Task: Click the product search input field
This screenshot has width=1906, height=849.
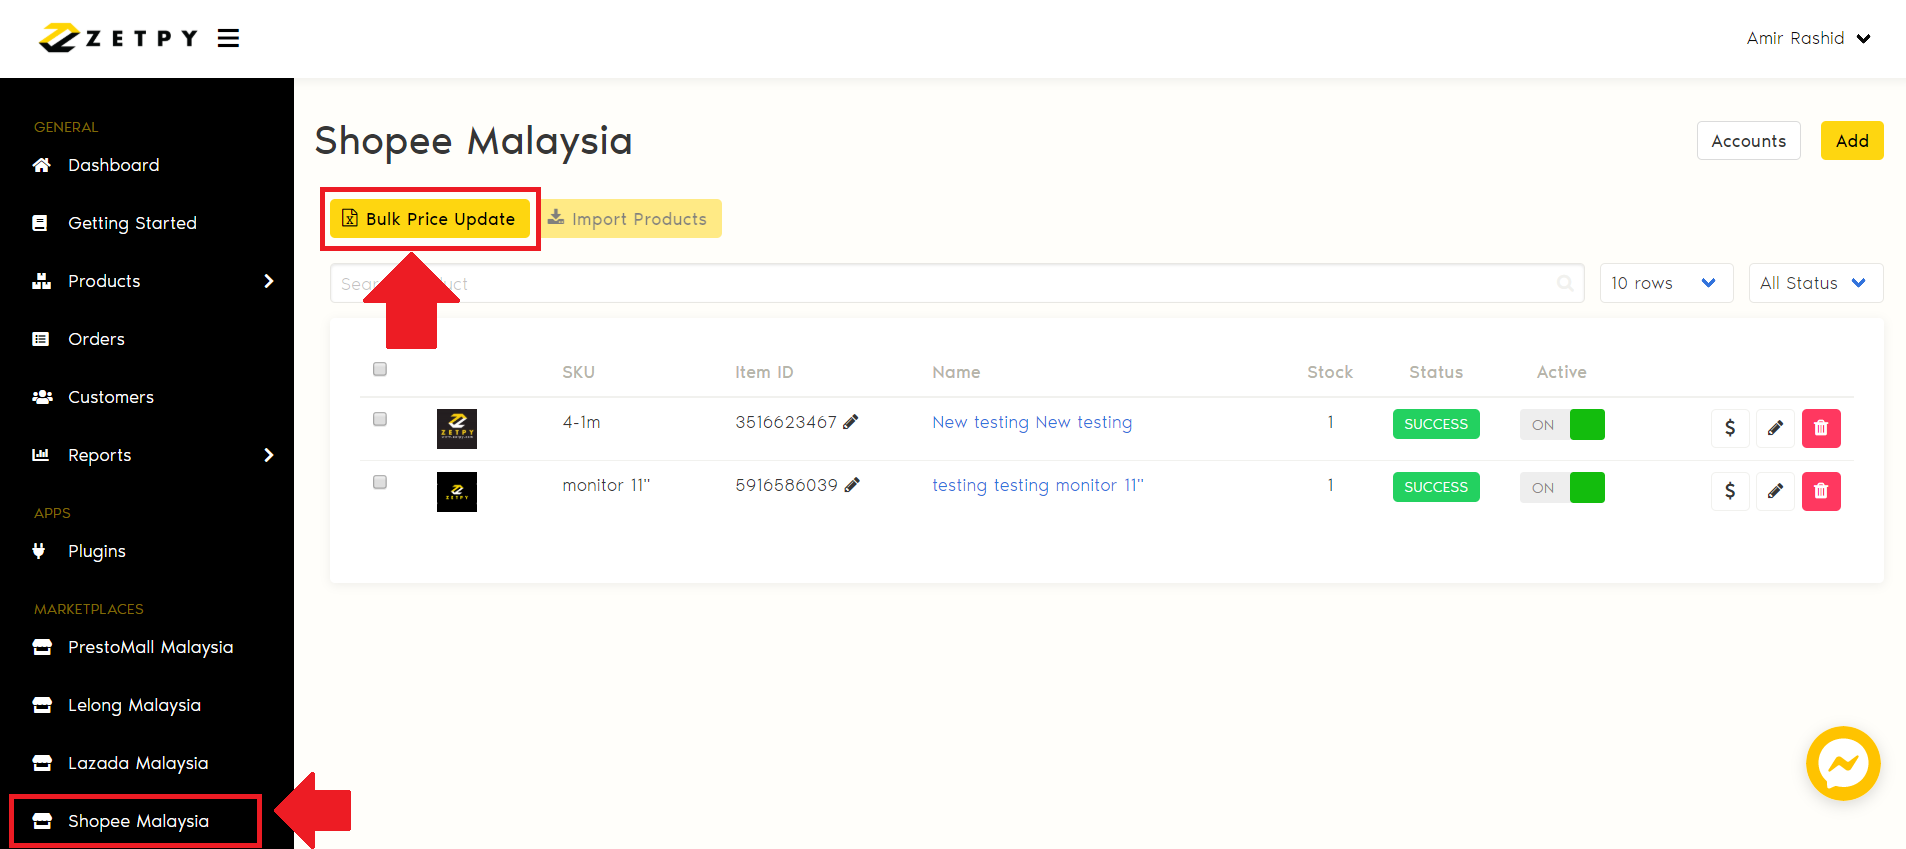Action: coord(950,283)
